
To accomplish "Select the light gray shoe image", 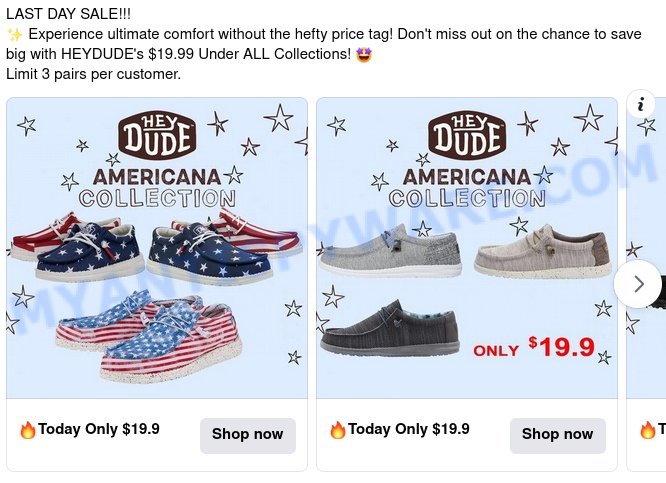I will click(x=390, y=251).
